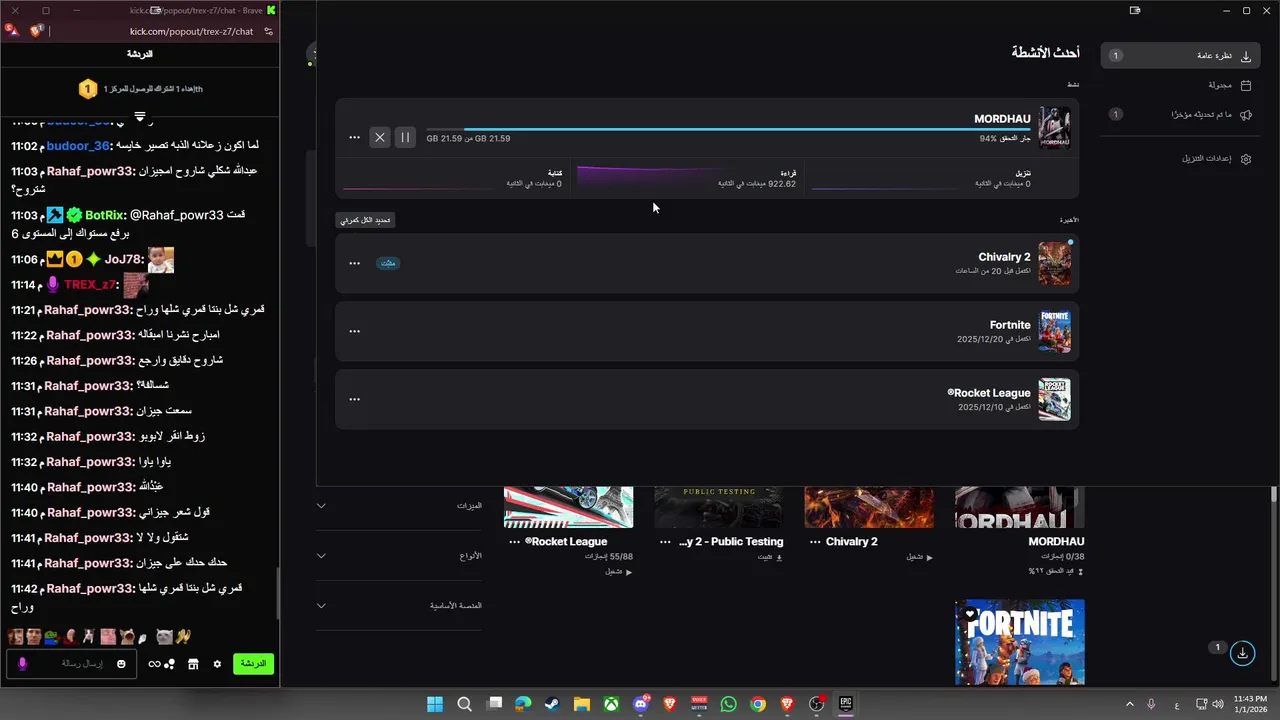Viewport: 1280px width, 720px height.
Task: Collapse the pinned gift banner in Kick chat
Action: (140, 117)
